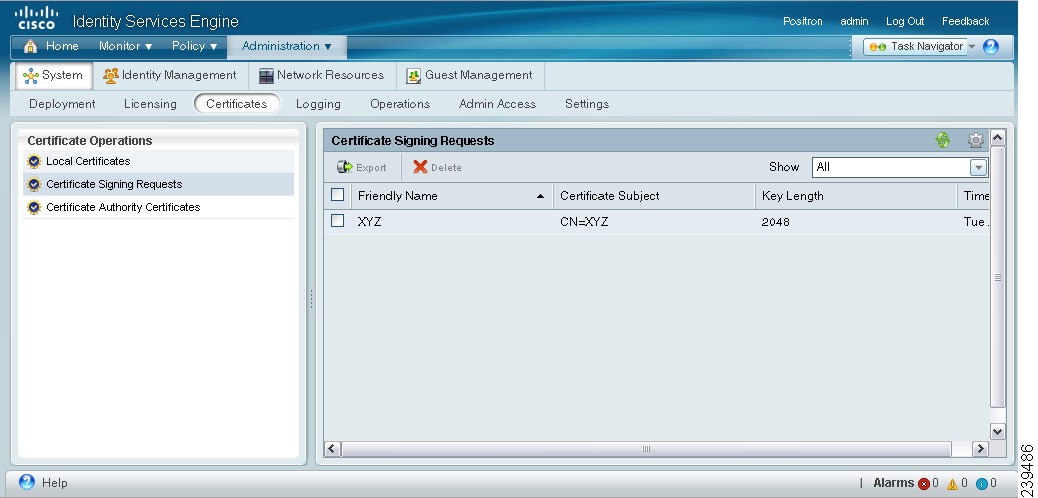
Task: Expand the Administration menu
Action: pyautogui.click(x=287, y=46)
